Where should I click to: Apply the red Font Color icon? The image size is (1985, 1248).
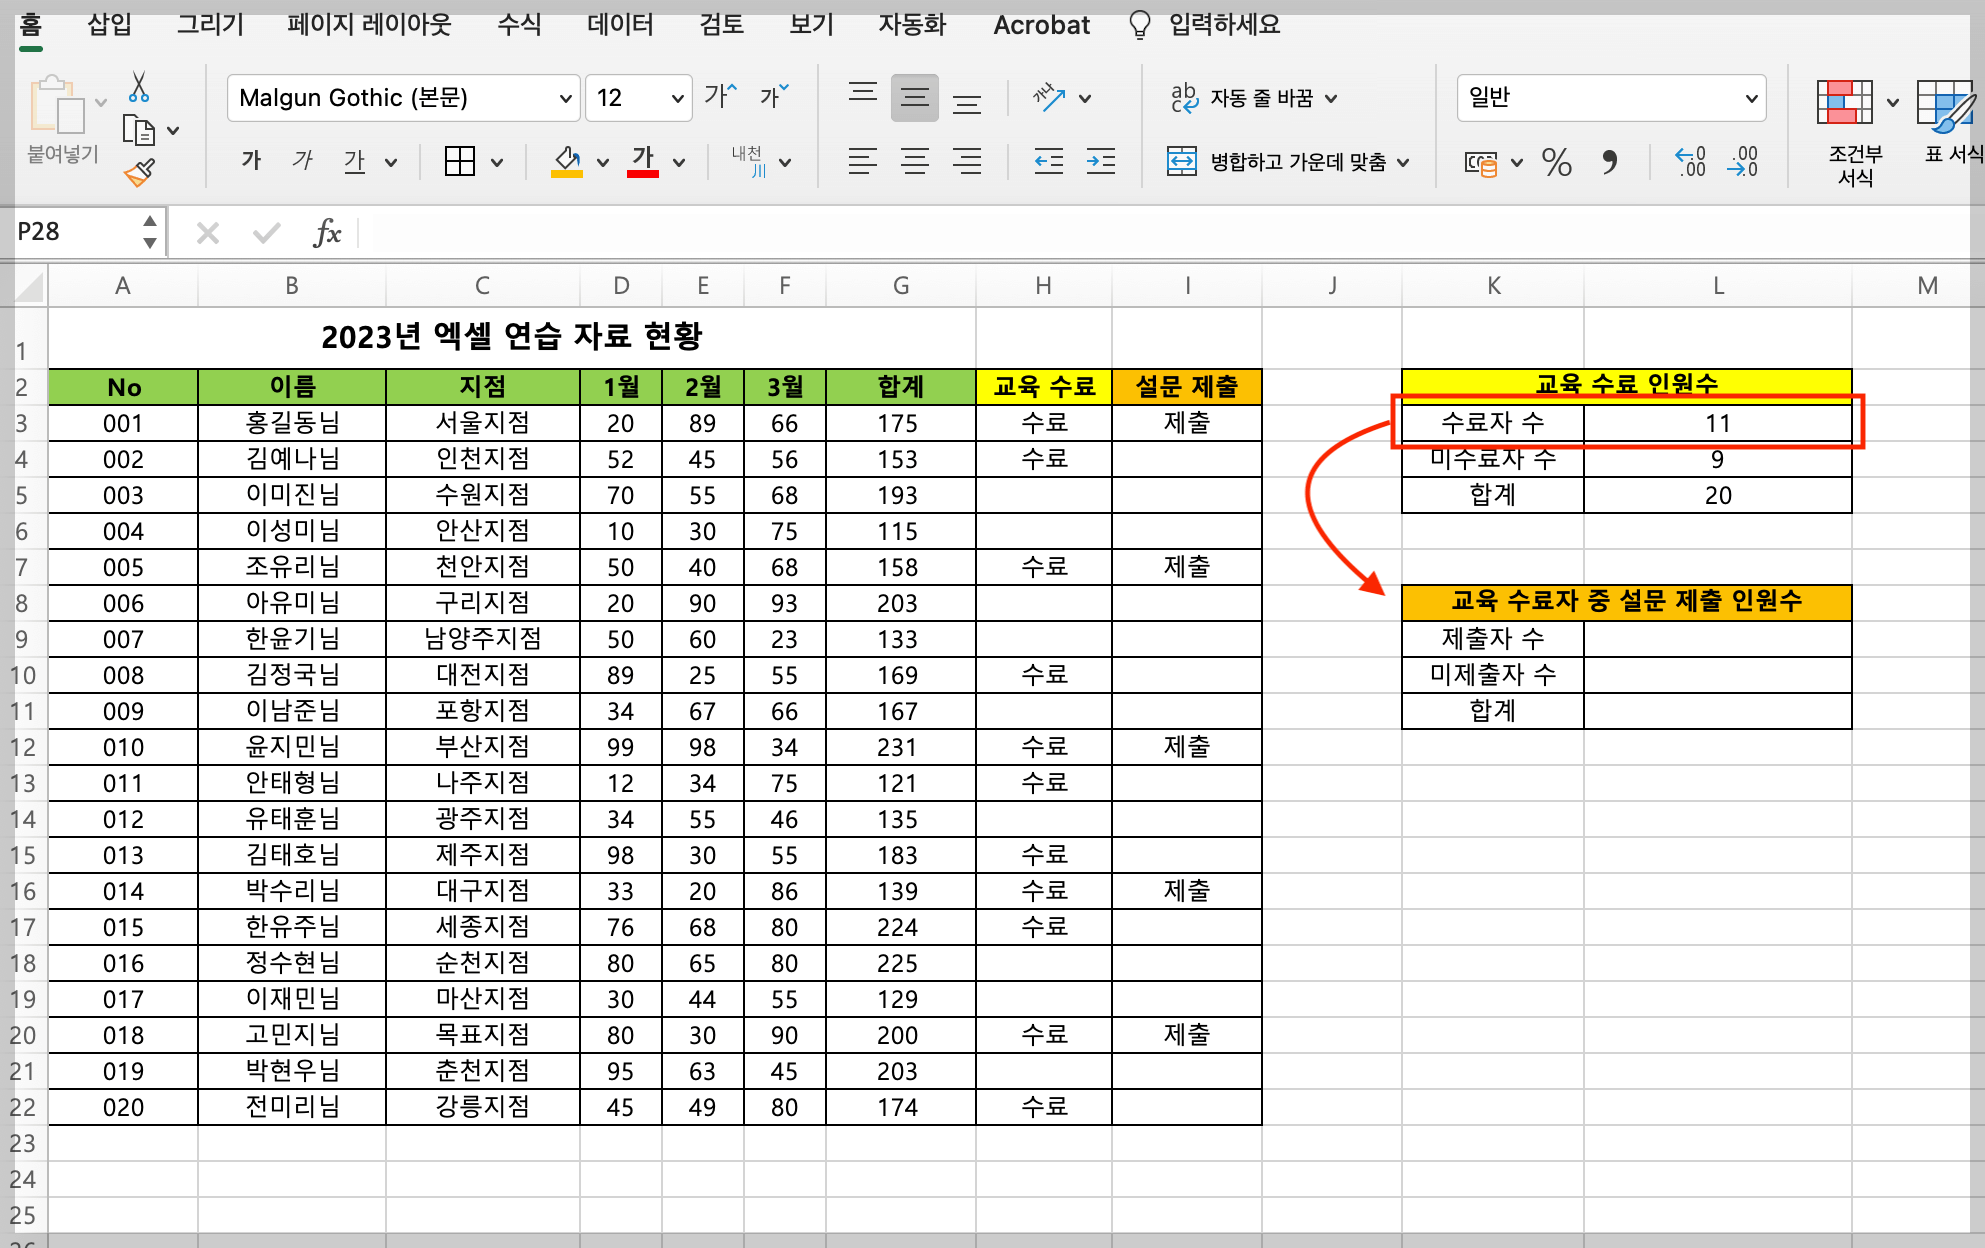643,160
